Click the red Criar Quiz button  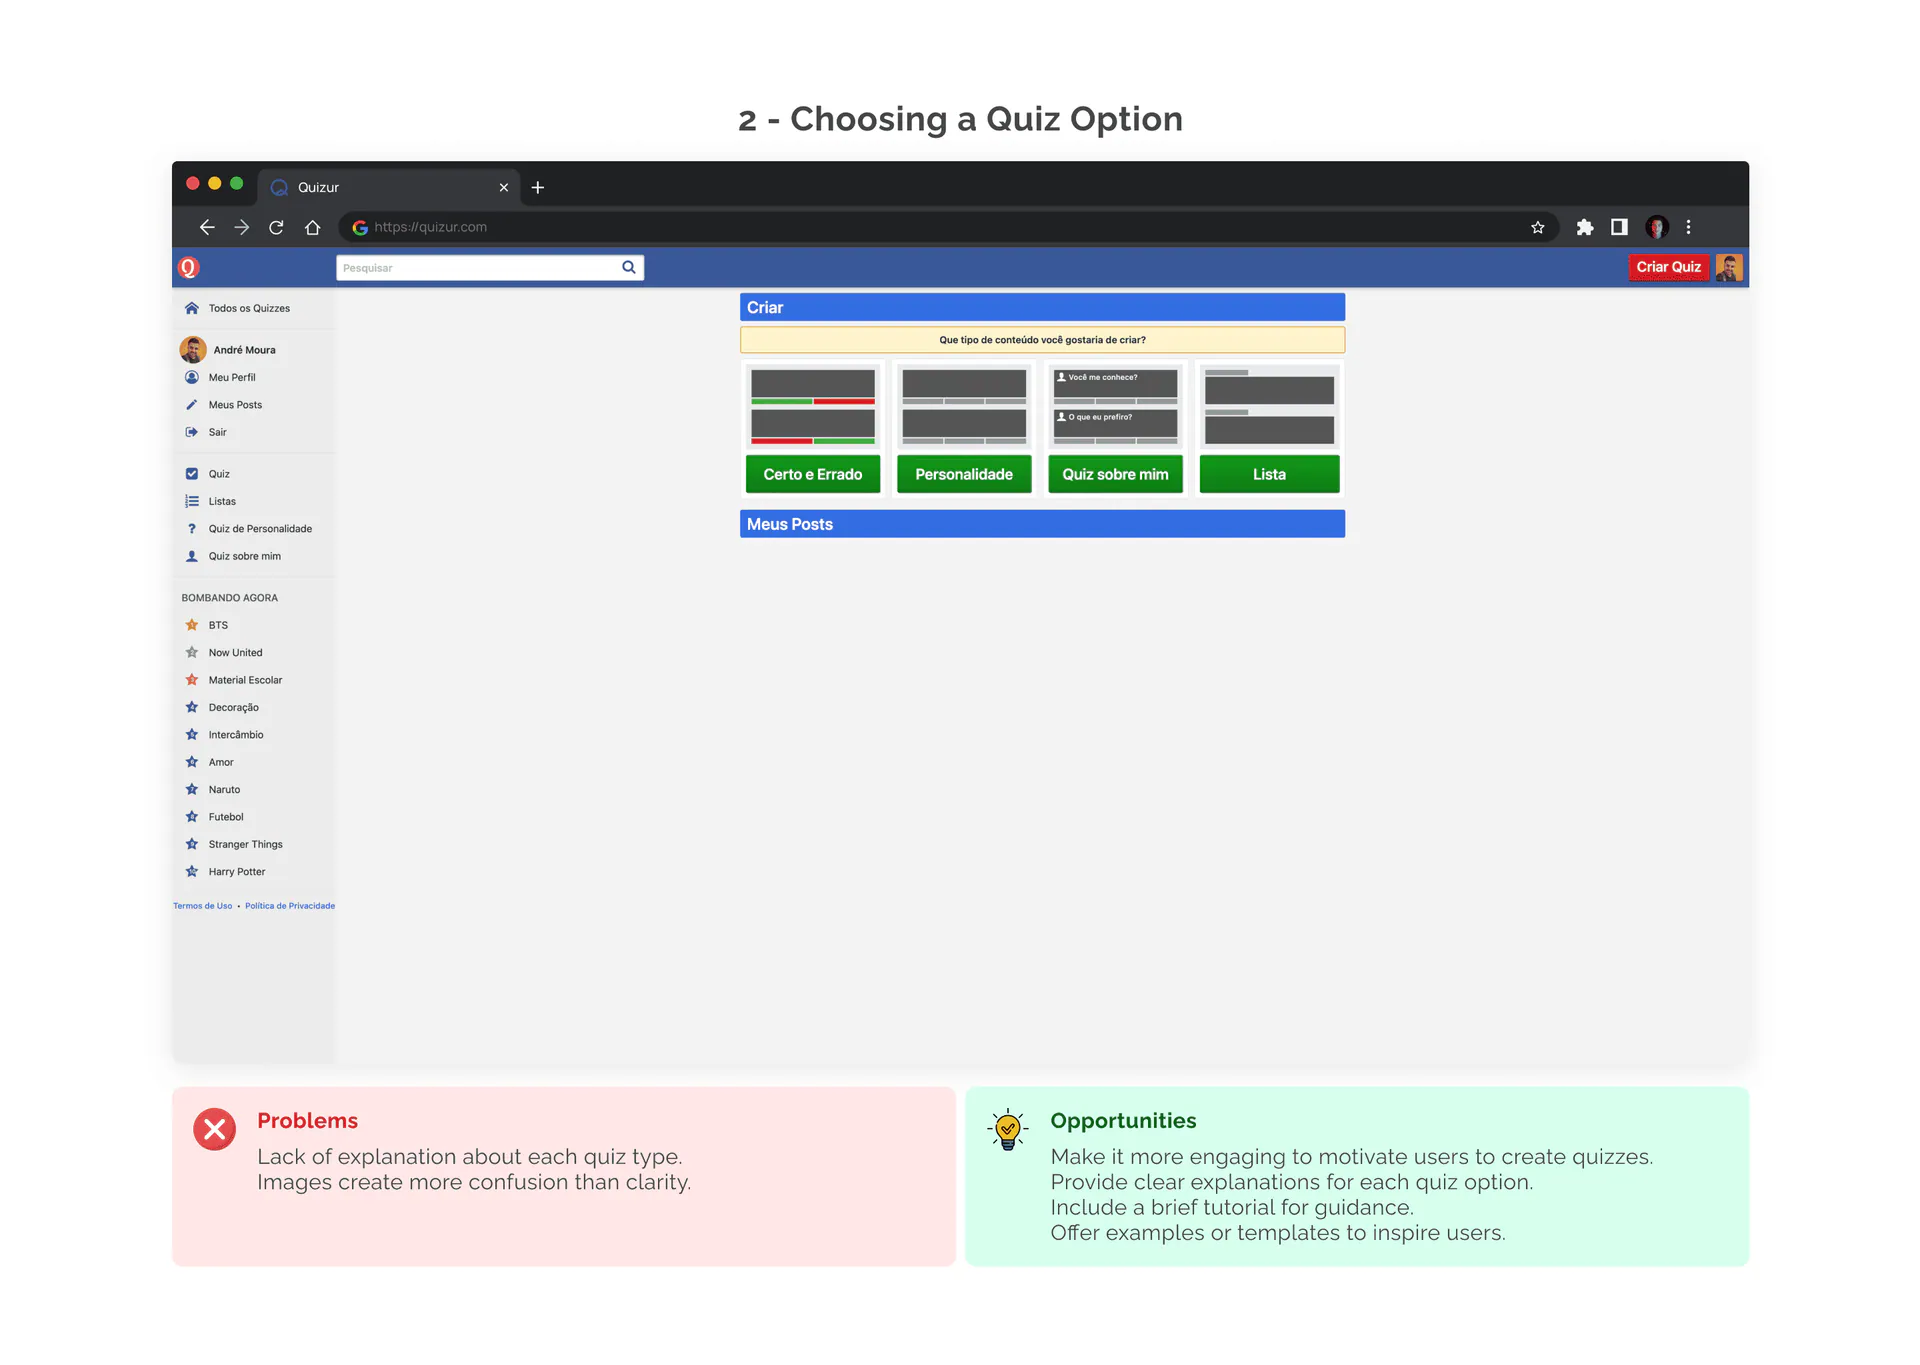[1668, 267]
